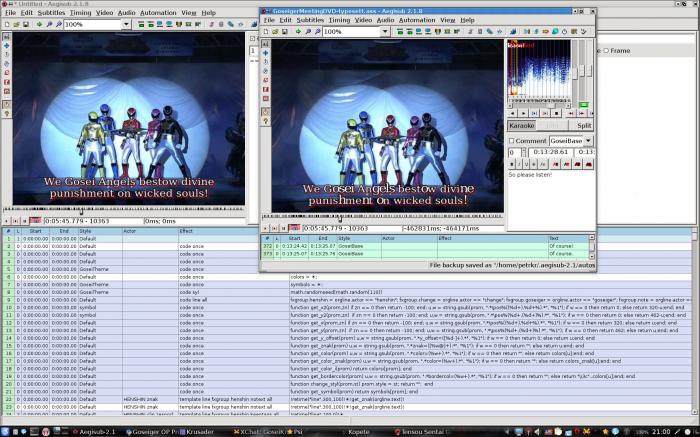The image size is (700, 437).
Task: Select blue cross drag tool in front window
Action: (x=266, y=53)
